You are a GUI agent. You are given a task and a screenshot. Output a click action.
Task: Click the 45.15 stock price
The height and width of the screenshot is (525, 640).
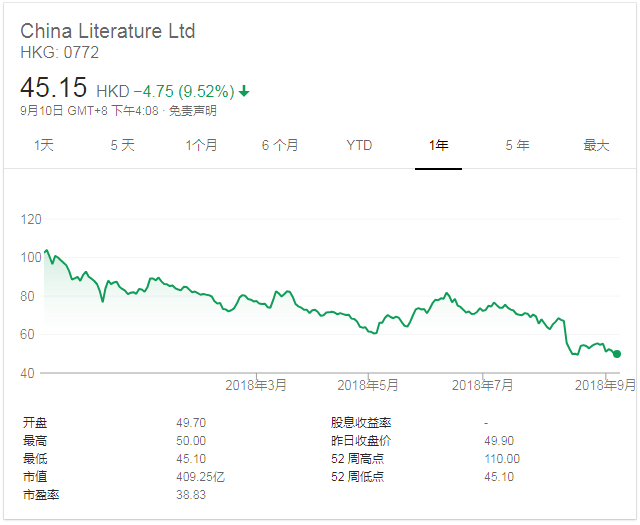54,88
